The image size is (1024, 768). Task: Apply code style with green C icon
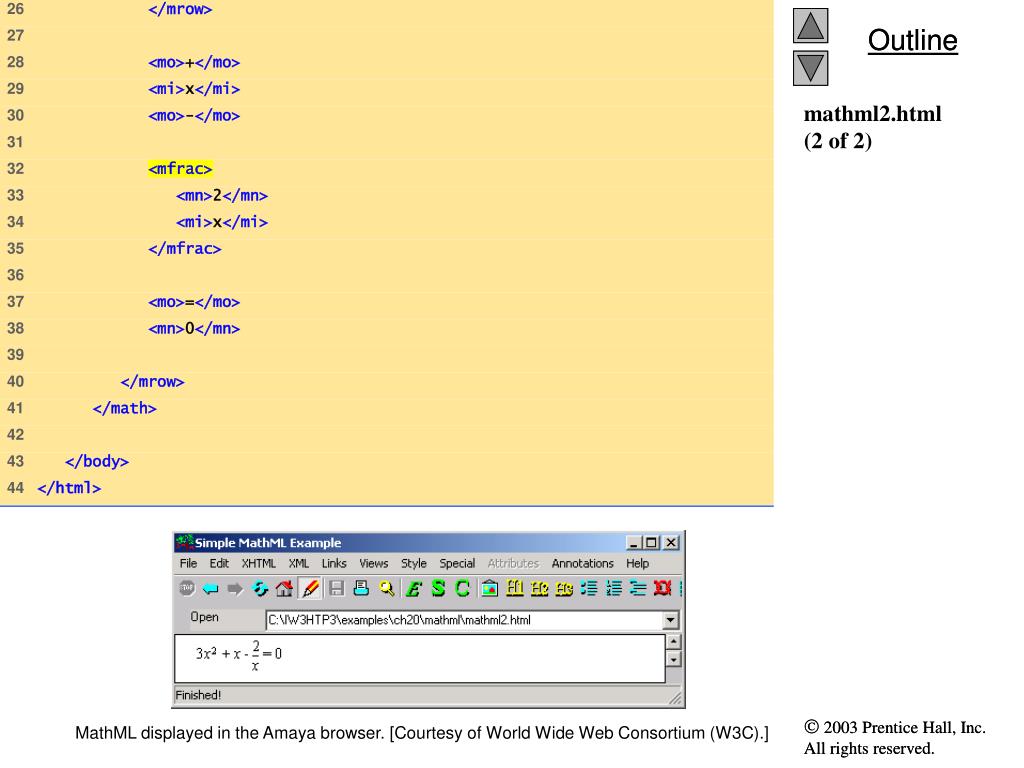click(462, 588)
